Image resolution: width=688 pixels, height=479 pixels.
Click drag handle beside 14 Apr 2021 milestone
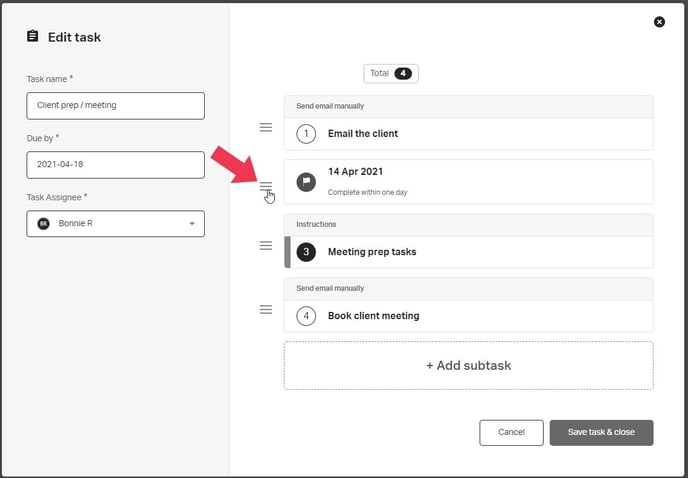266,186
